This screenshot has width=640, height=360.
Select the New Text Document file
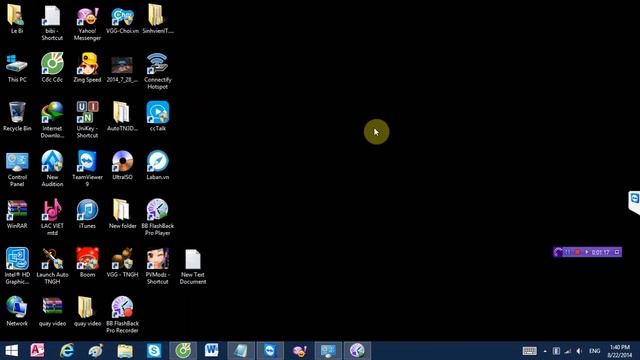[x=193, y=267]
